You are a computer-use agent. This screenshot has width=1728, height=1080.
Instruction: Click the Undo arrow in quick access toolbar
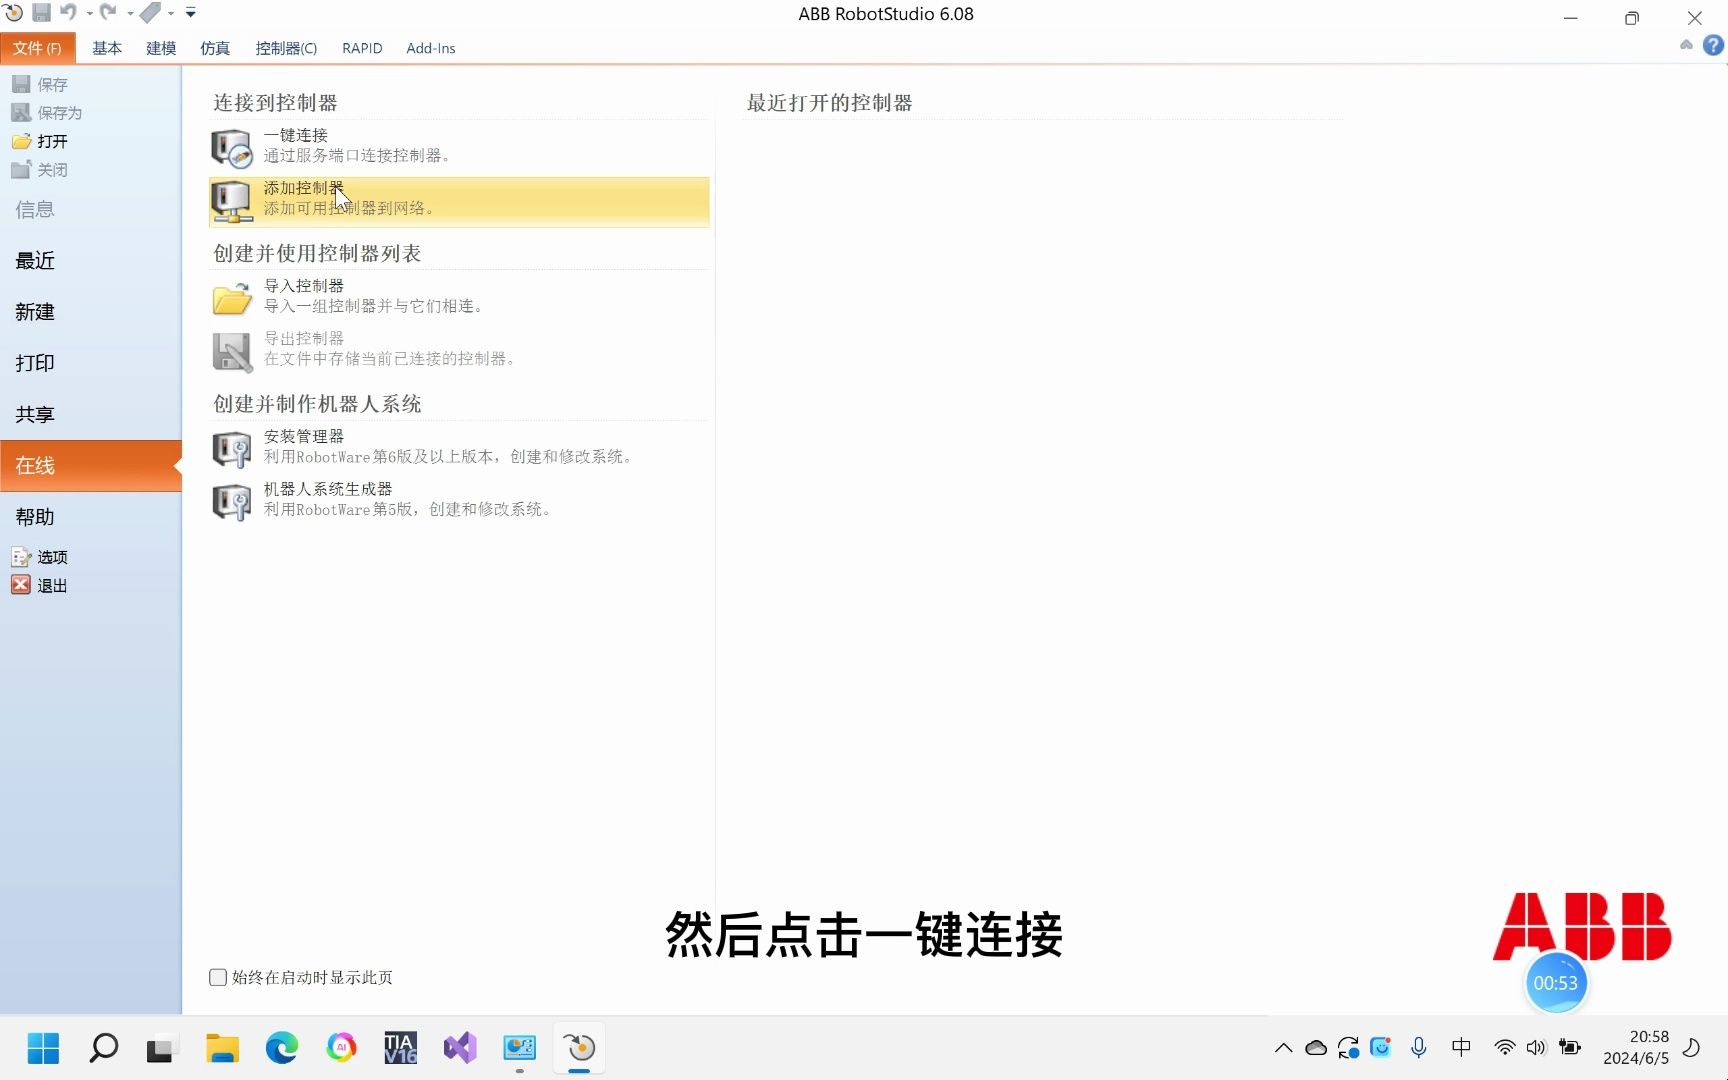(x=68, y=13)
